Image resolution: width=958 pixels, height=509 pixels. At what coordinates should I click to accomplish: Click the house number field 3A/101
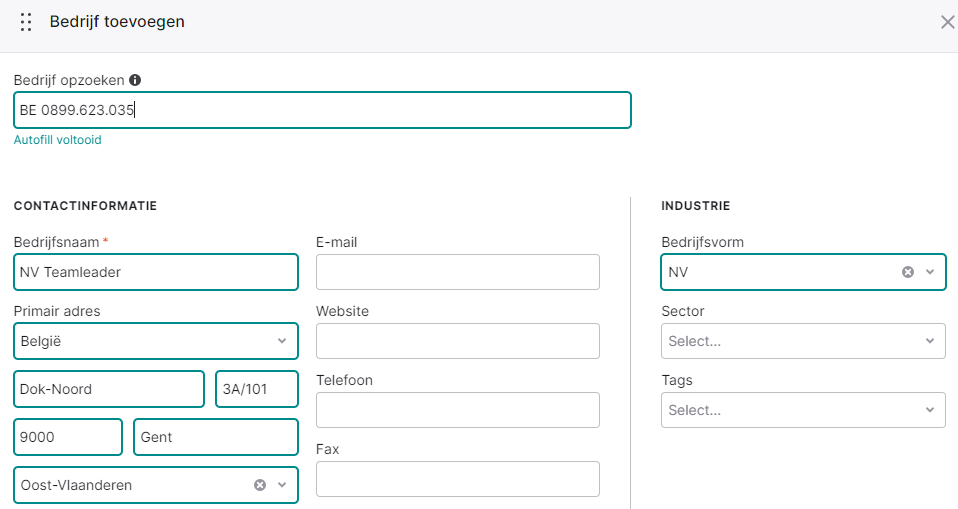pos(257,389)
